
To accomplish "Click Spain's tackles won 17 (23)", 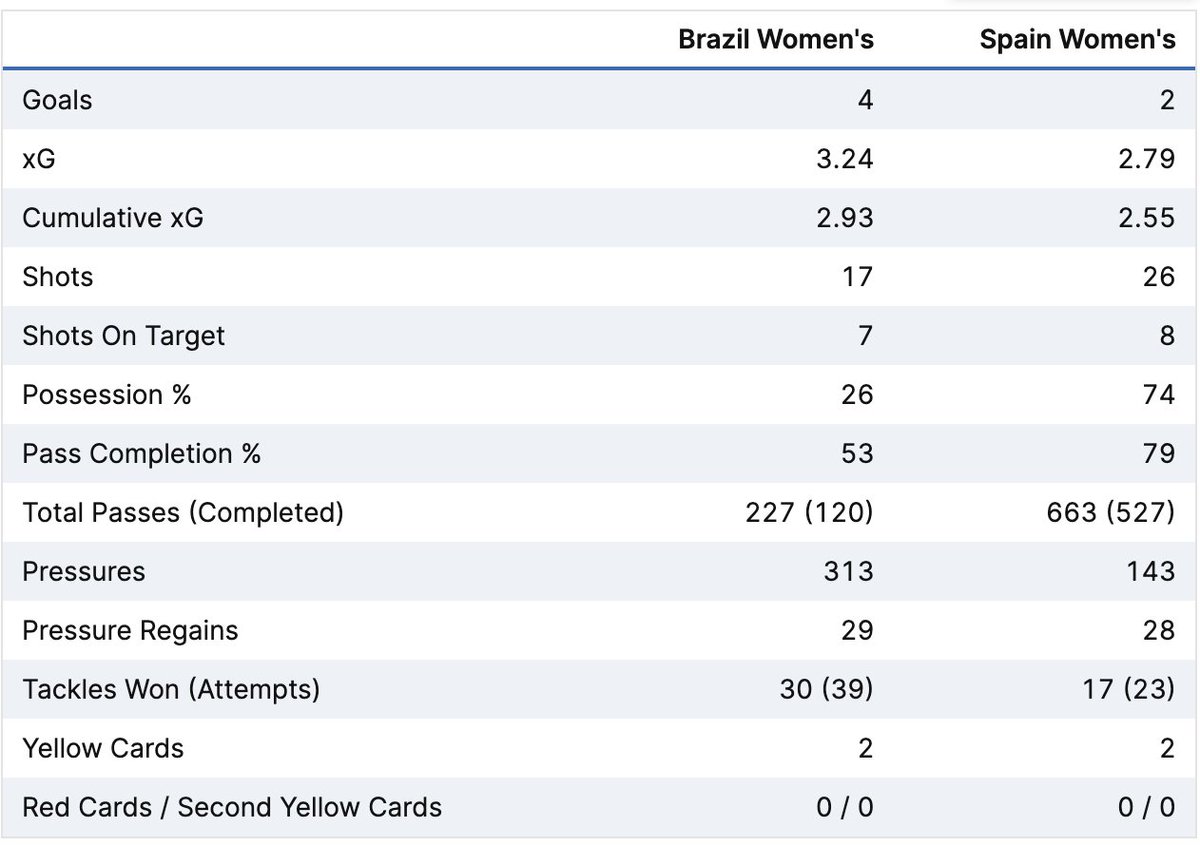I will click(x=1129, y=690).
